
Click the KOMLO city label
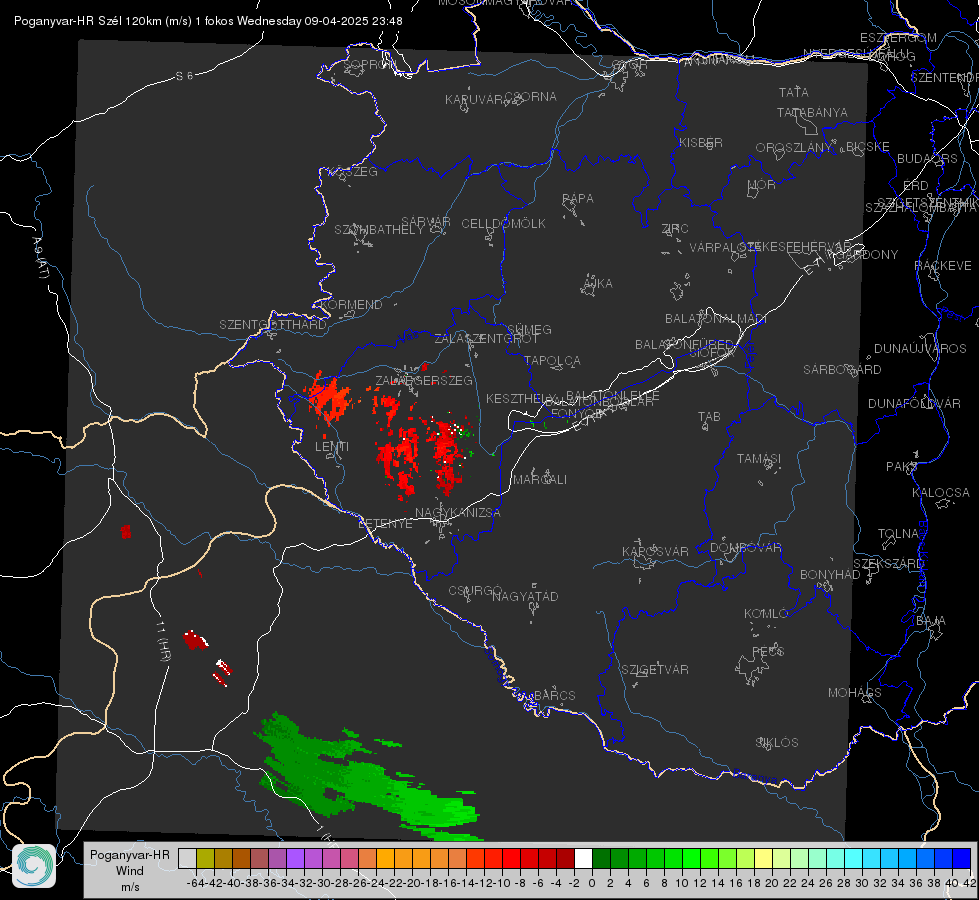pos(765,614)
